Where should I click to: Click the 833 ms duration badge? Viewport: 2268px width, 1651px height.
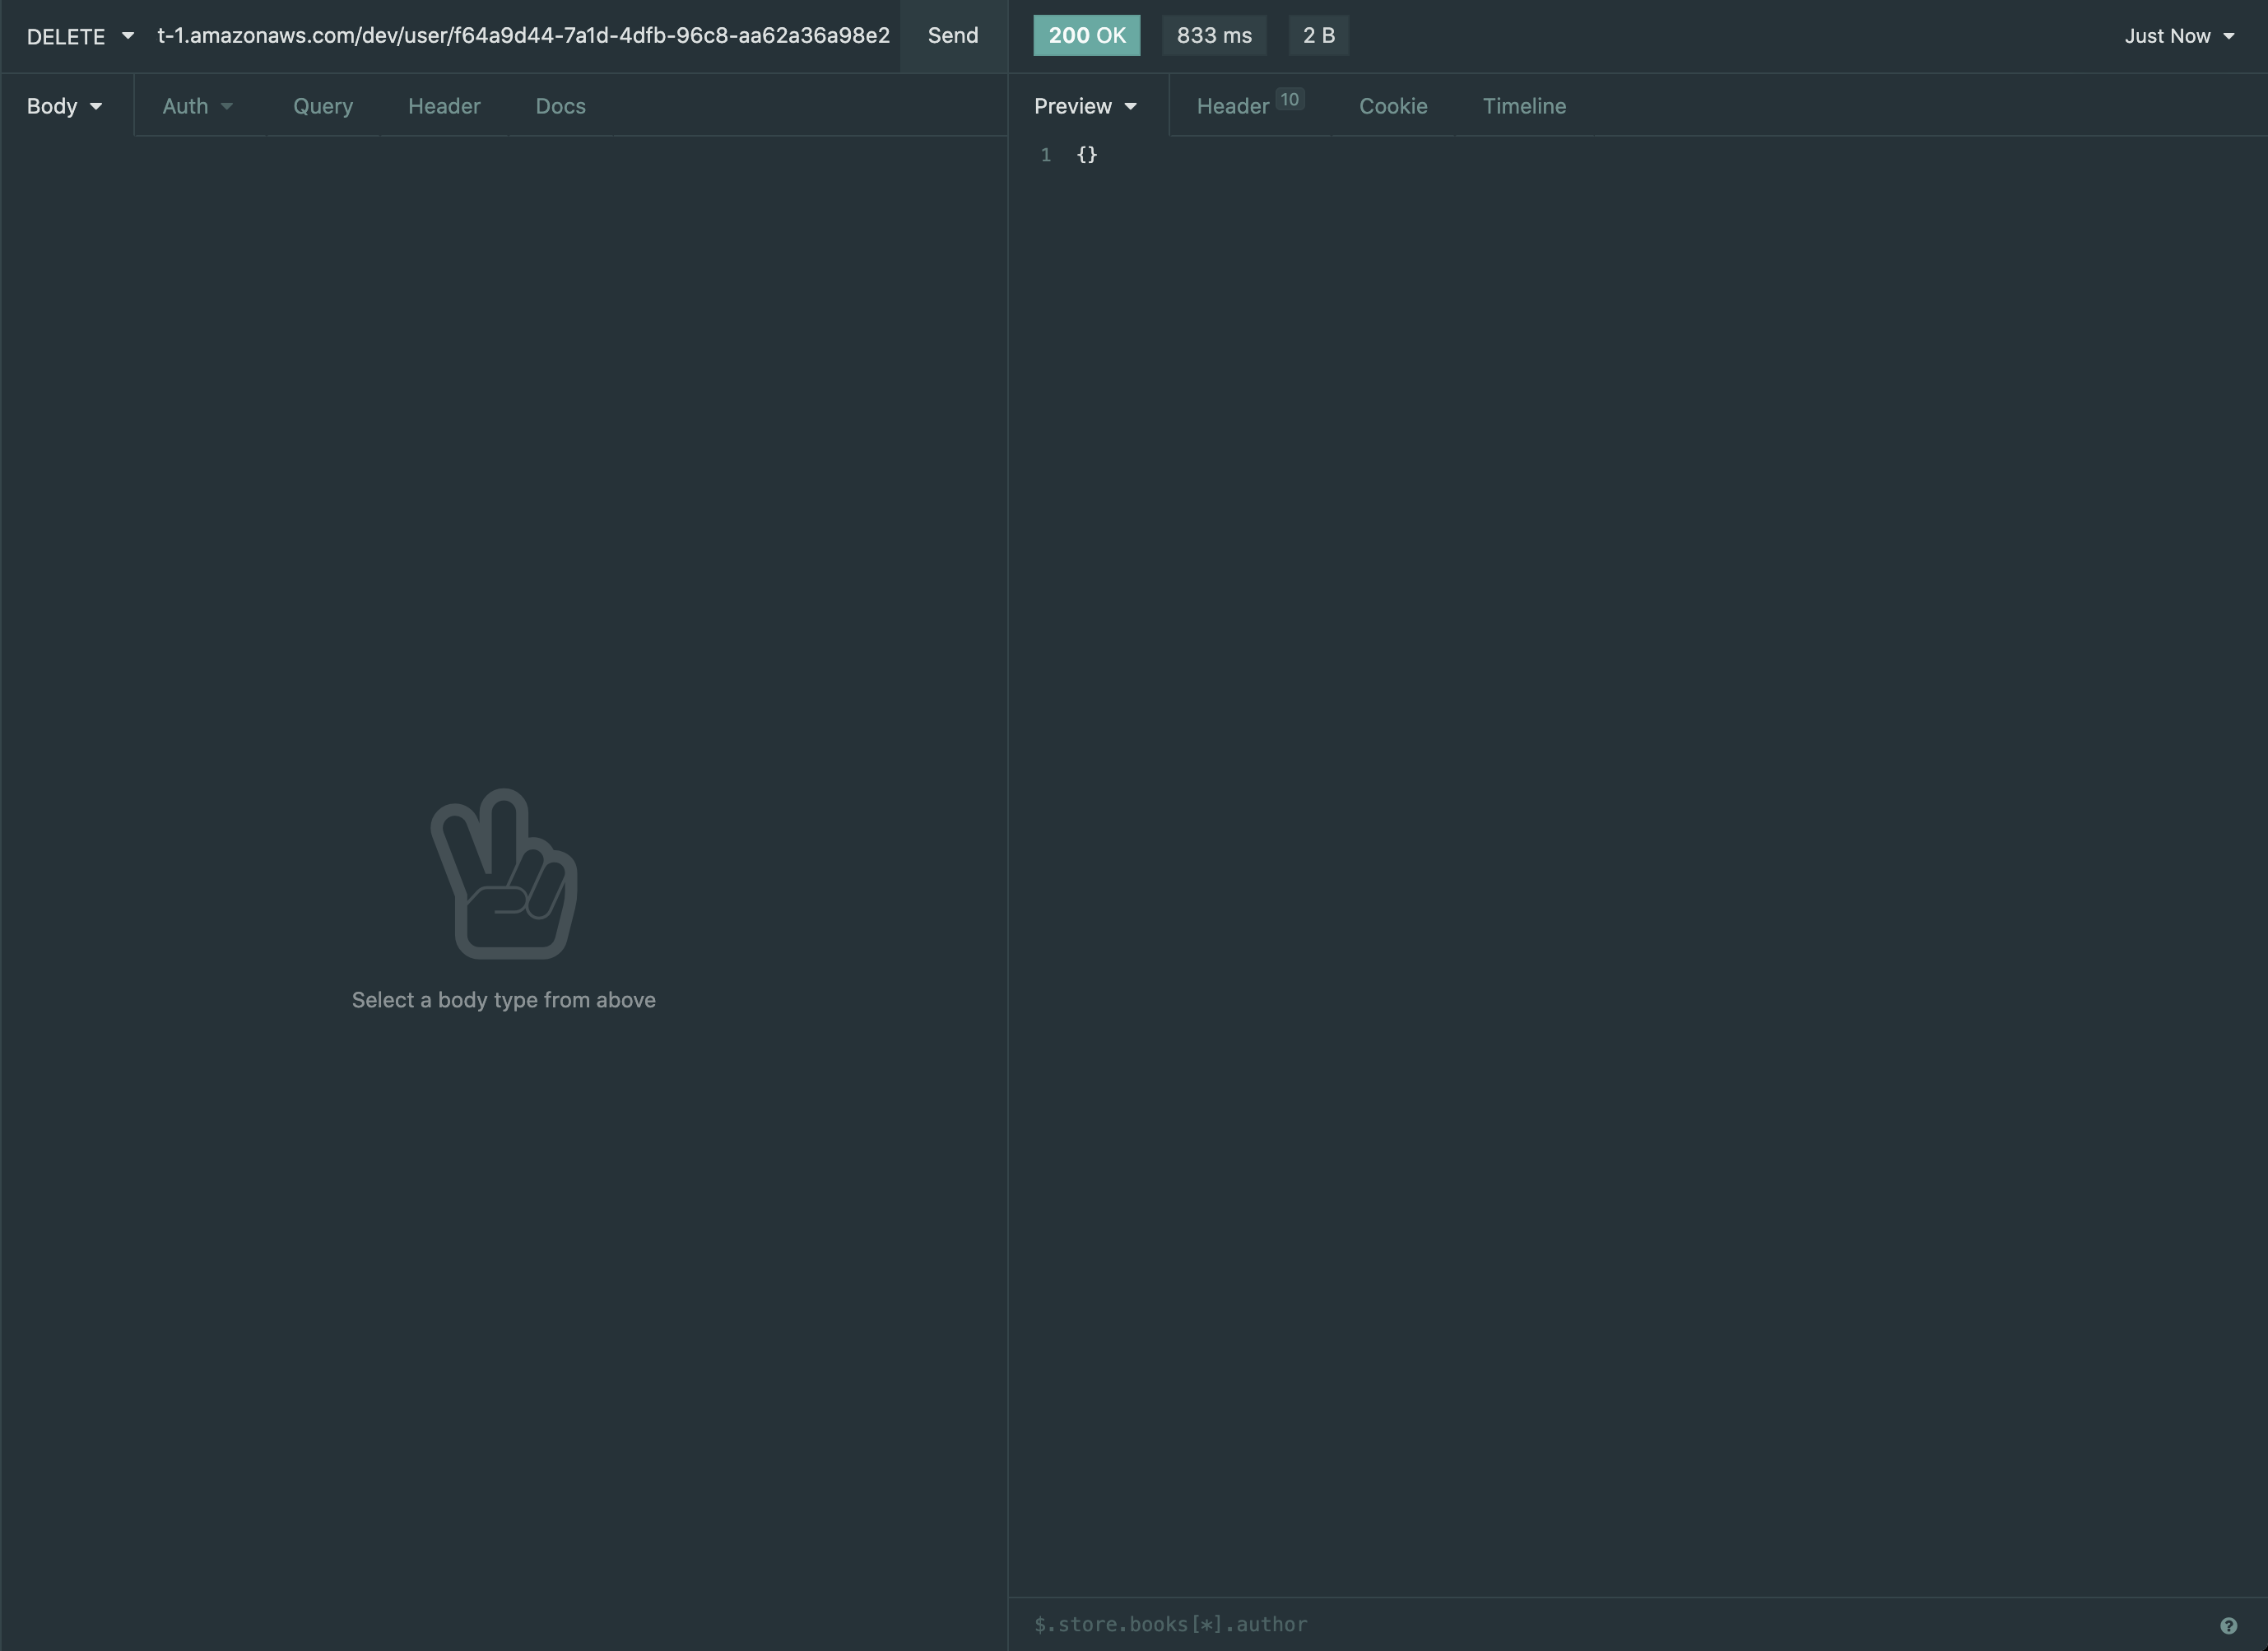point(1213,35)
